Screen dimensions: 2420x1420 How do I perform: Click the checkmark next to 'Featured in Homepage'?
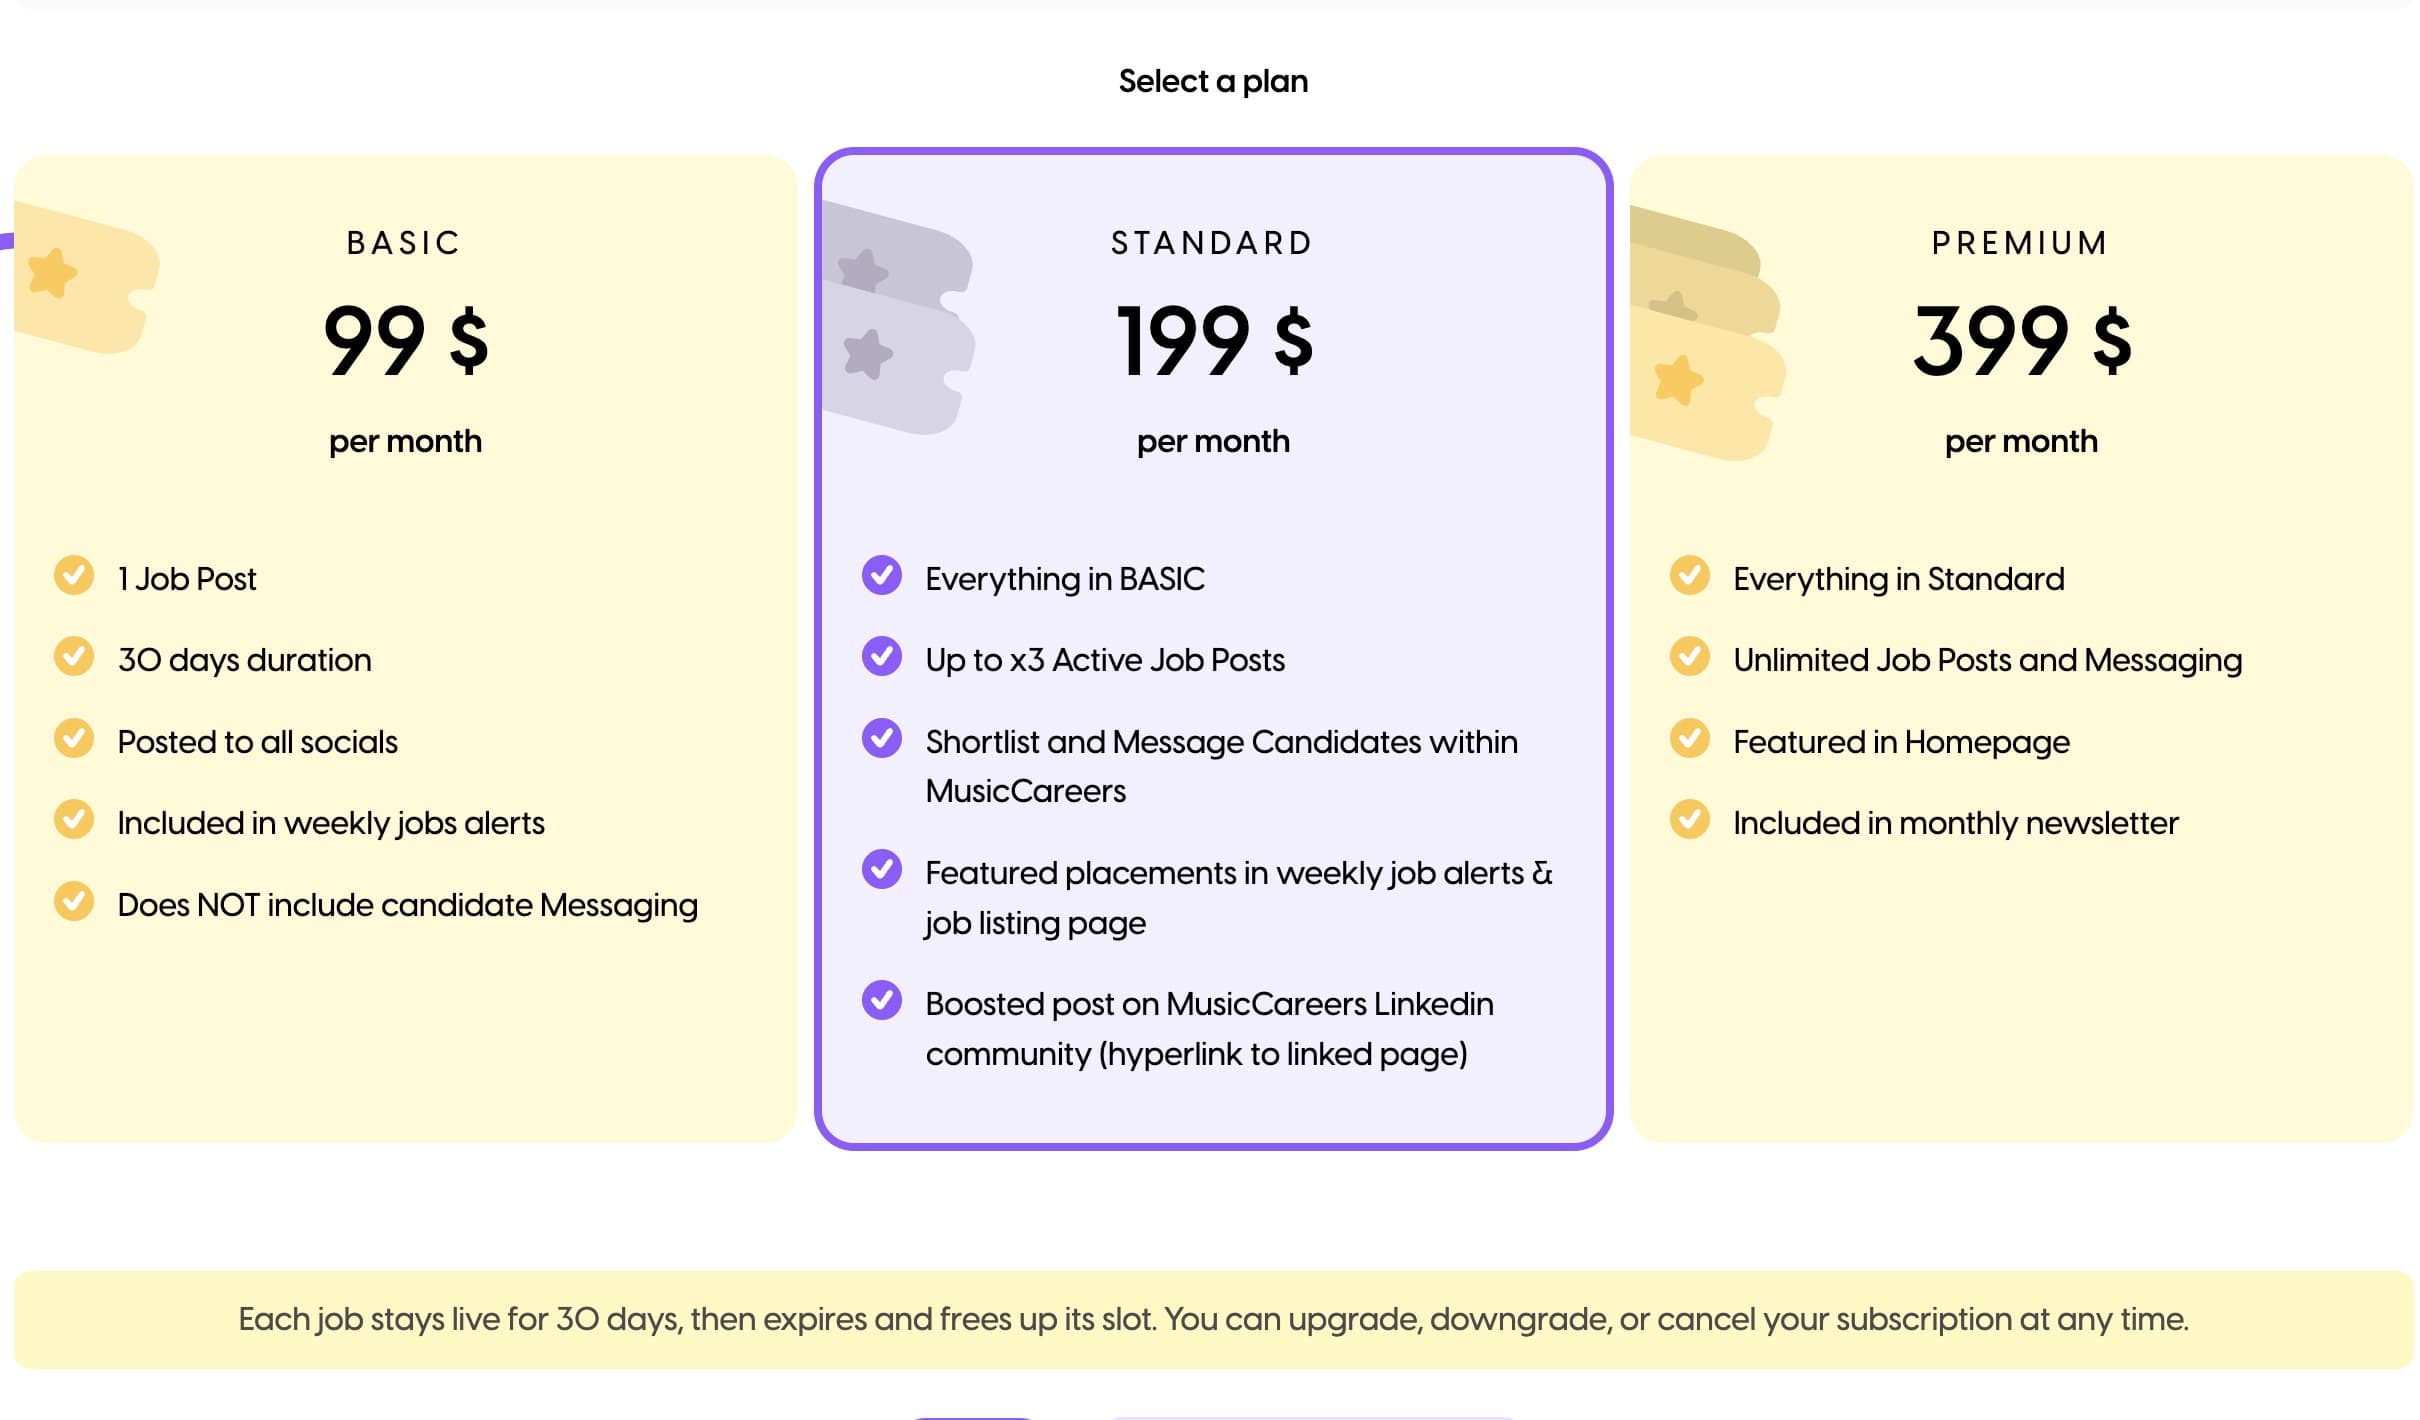coord(1690,741)
